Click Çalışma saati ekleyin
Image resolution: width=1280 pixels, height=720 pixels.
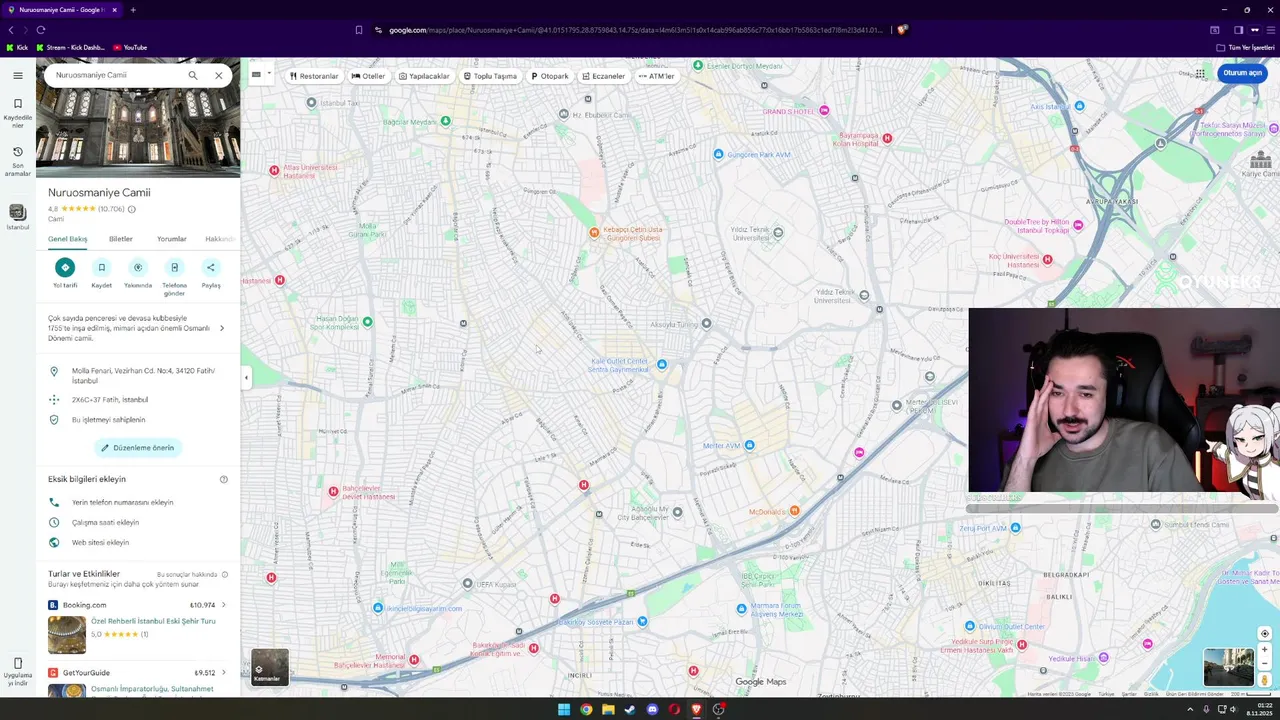[x=138, y=522]
